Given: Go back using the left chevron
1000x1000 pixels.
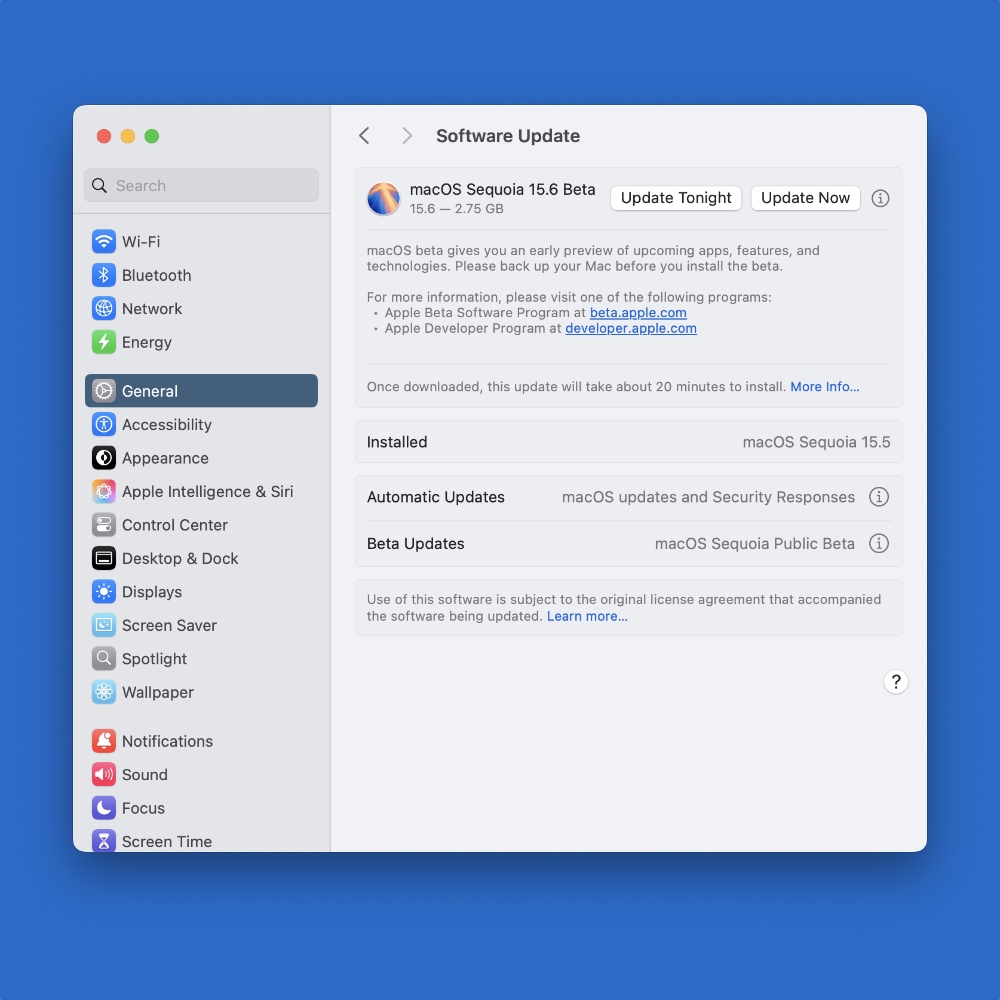Looking at the screenshot, I should click(x=364, y=136).
